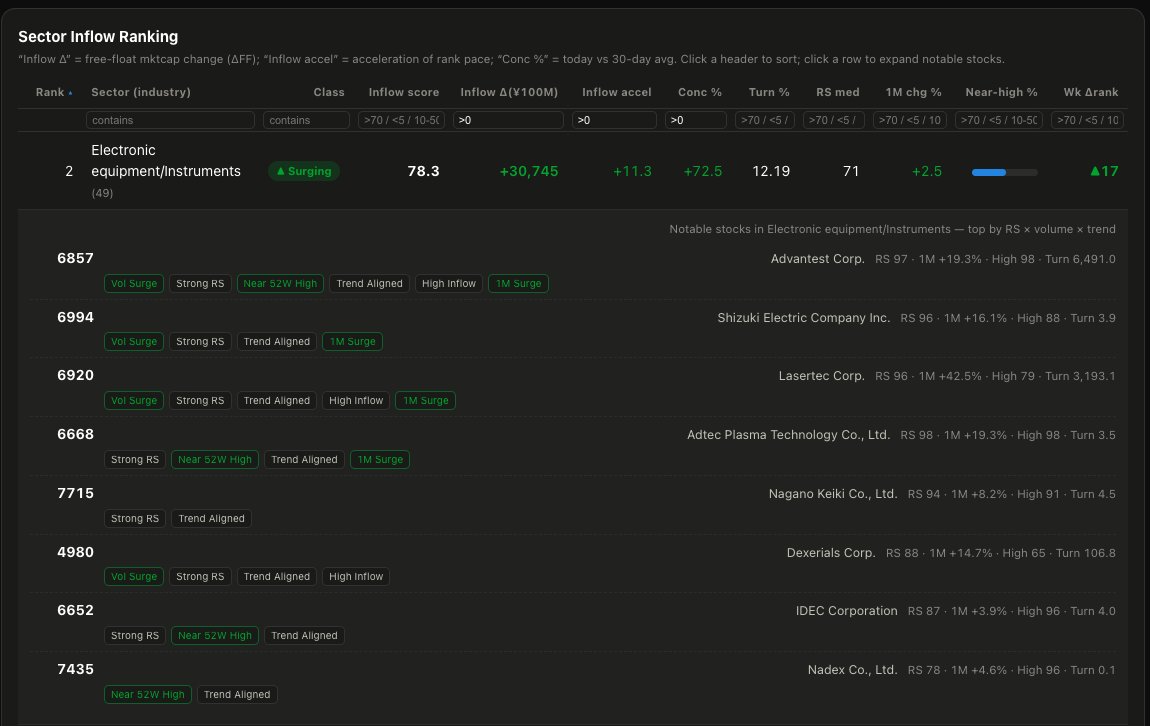
Task: Sort by the Near-high % column header
Action: [1001, 92]
